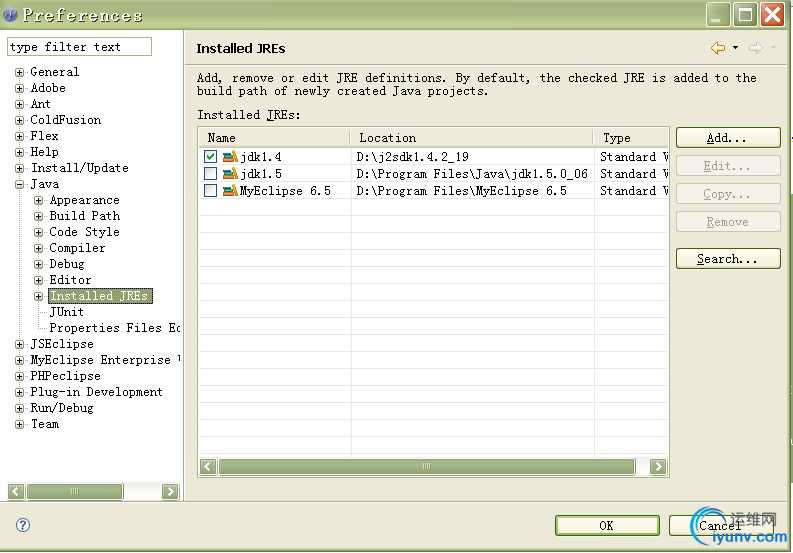Expand the ColdFusion tree node
793x553 pixels.
point(19,120)
